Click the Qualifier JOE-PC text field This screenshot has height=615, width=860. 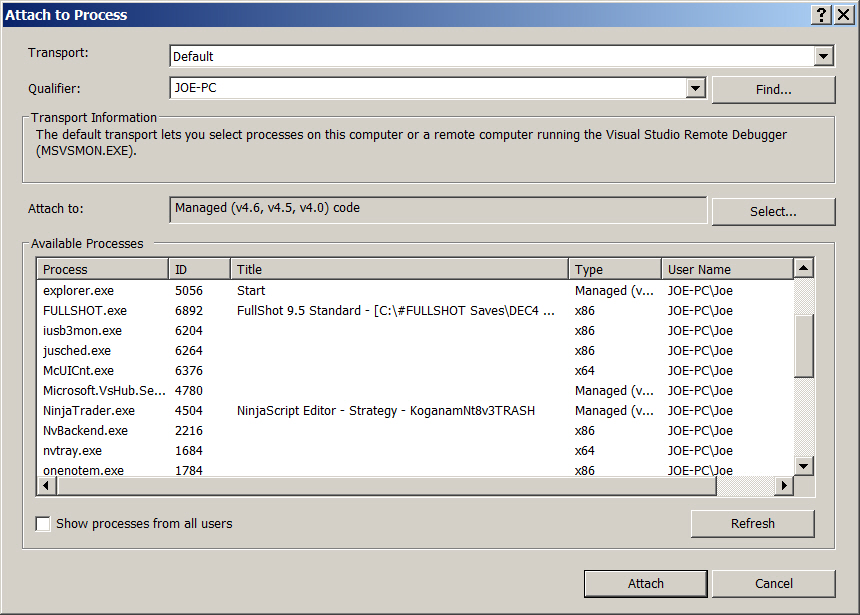428,88
